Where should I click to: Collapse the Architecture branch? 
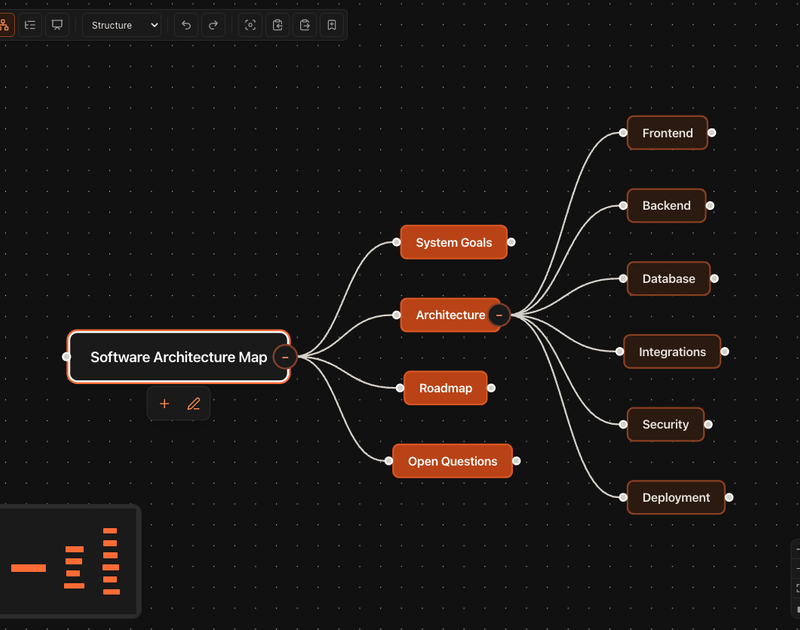[499, 315]
